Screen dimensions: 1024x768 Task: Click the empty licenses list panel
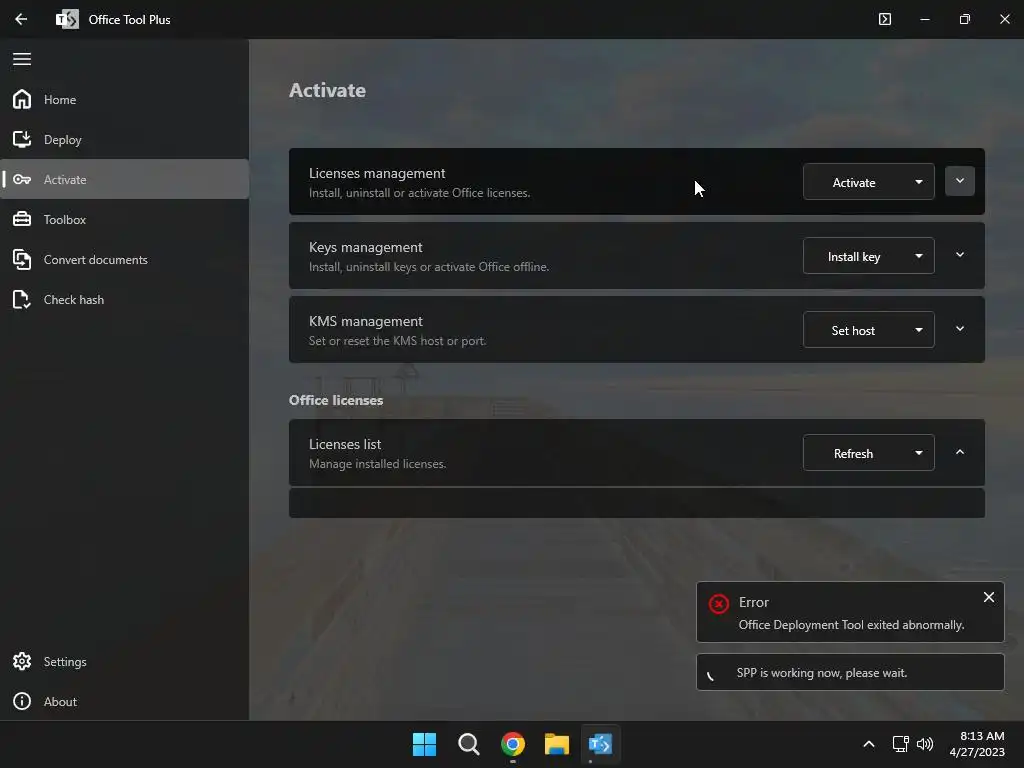click(x=637, y=503)
